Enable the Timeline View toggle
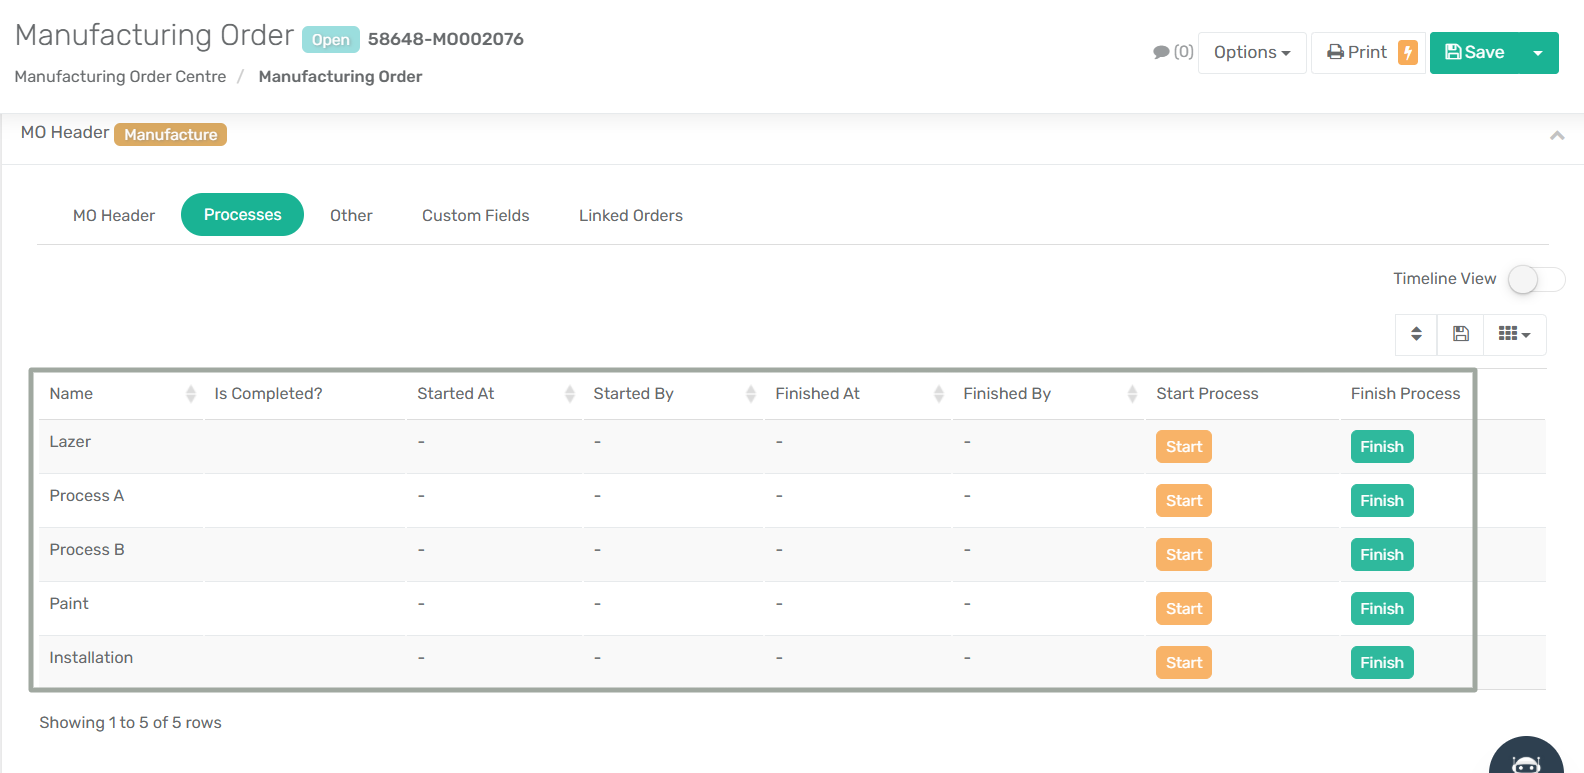 tap(1535, 279)
